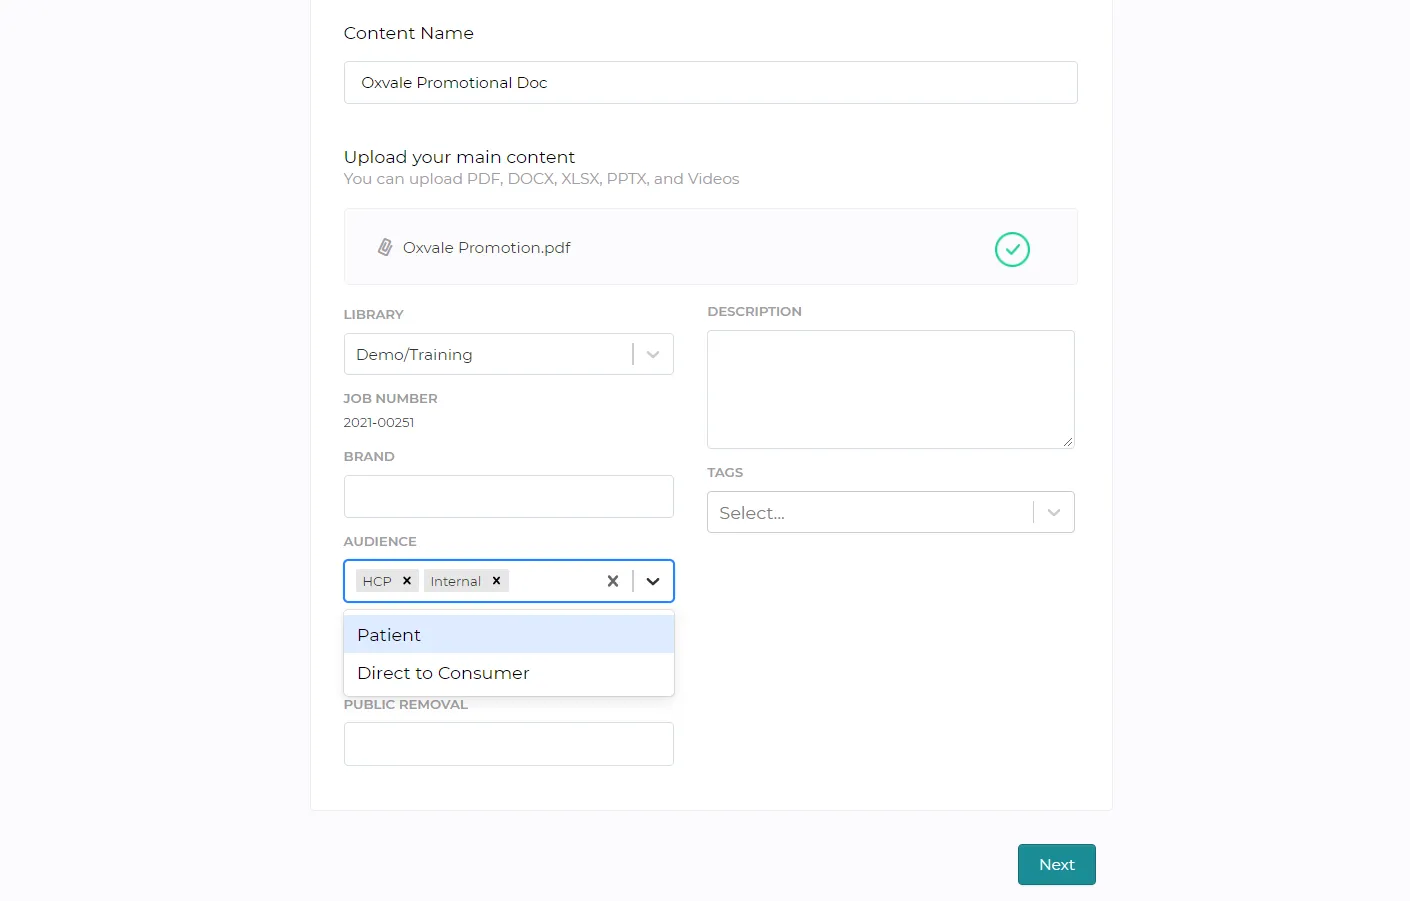Focus the Content Name field
The image size is (1410, 901).
(711, 82)
